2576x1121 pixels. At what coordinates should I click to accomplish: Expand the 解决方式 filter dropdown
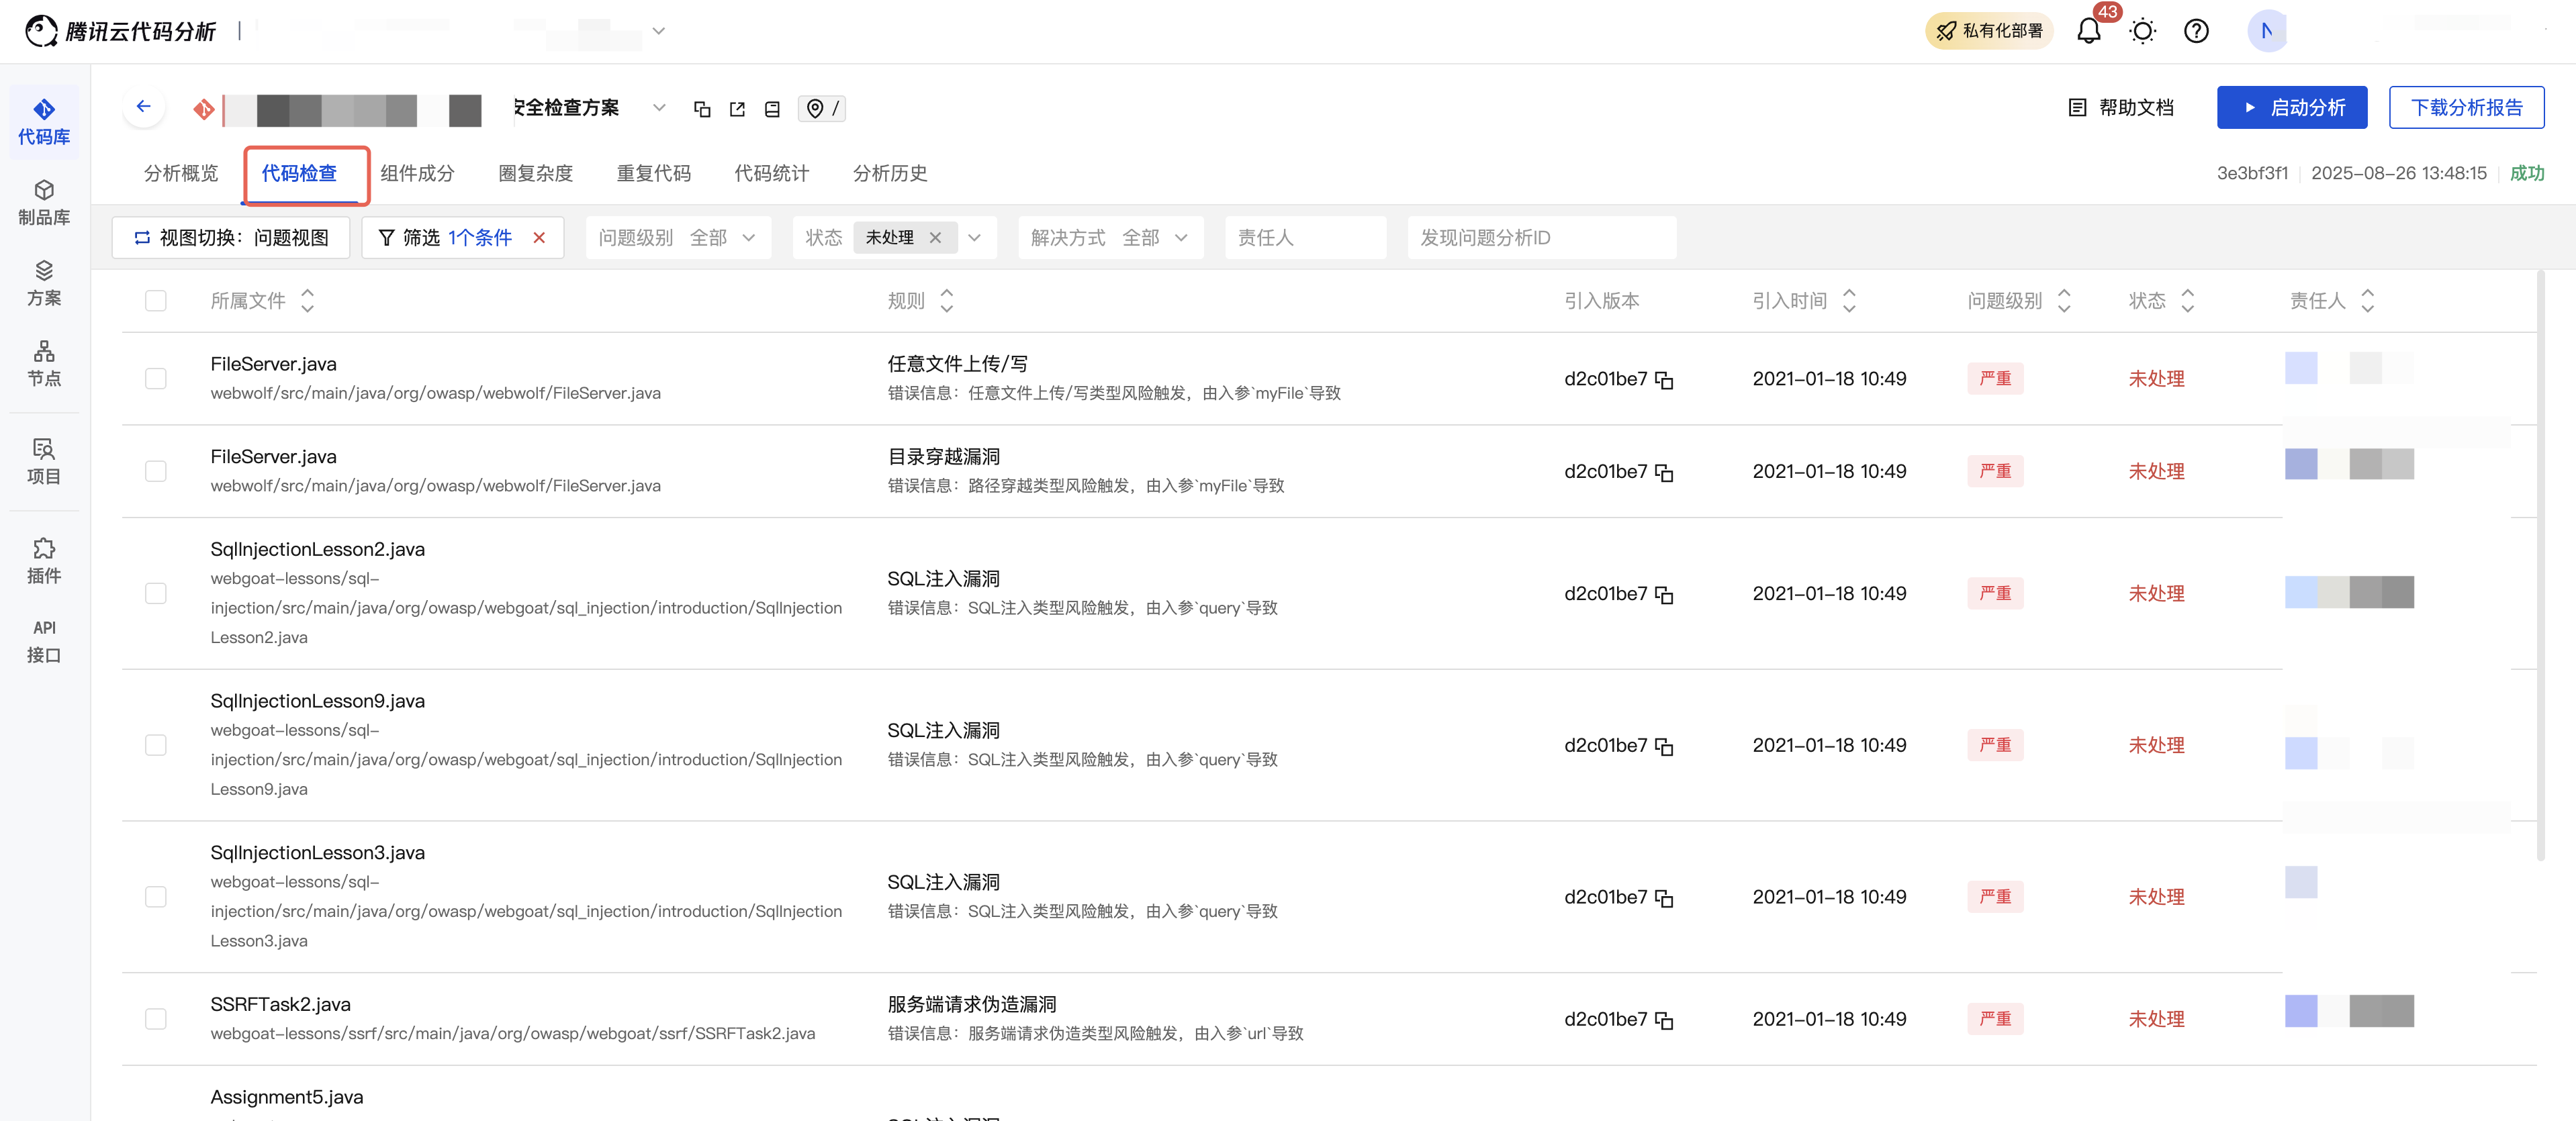1181,237
